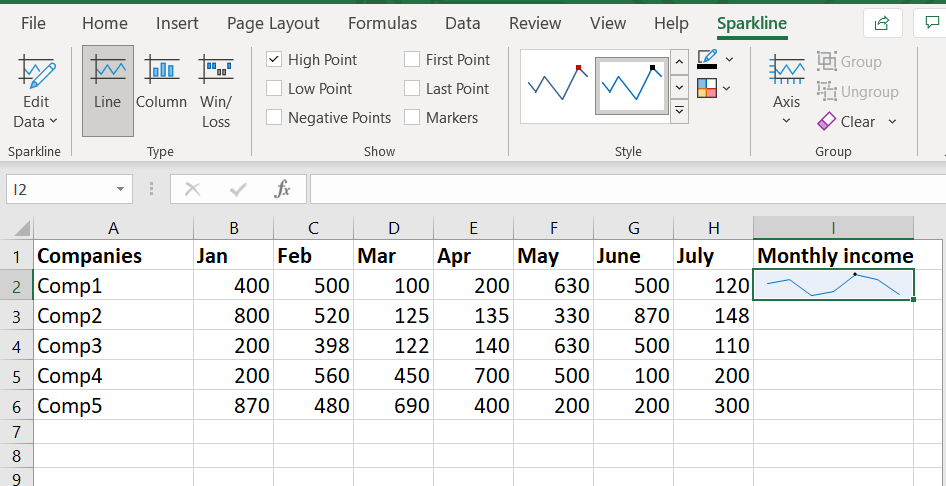
Task: Select row header 3
Action: [16, 315]
